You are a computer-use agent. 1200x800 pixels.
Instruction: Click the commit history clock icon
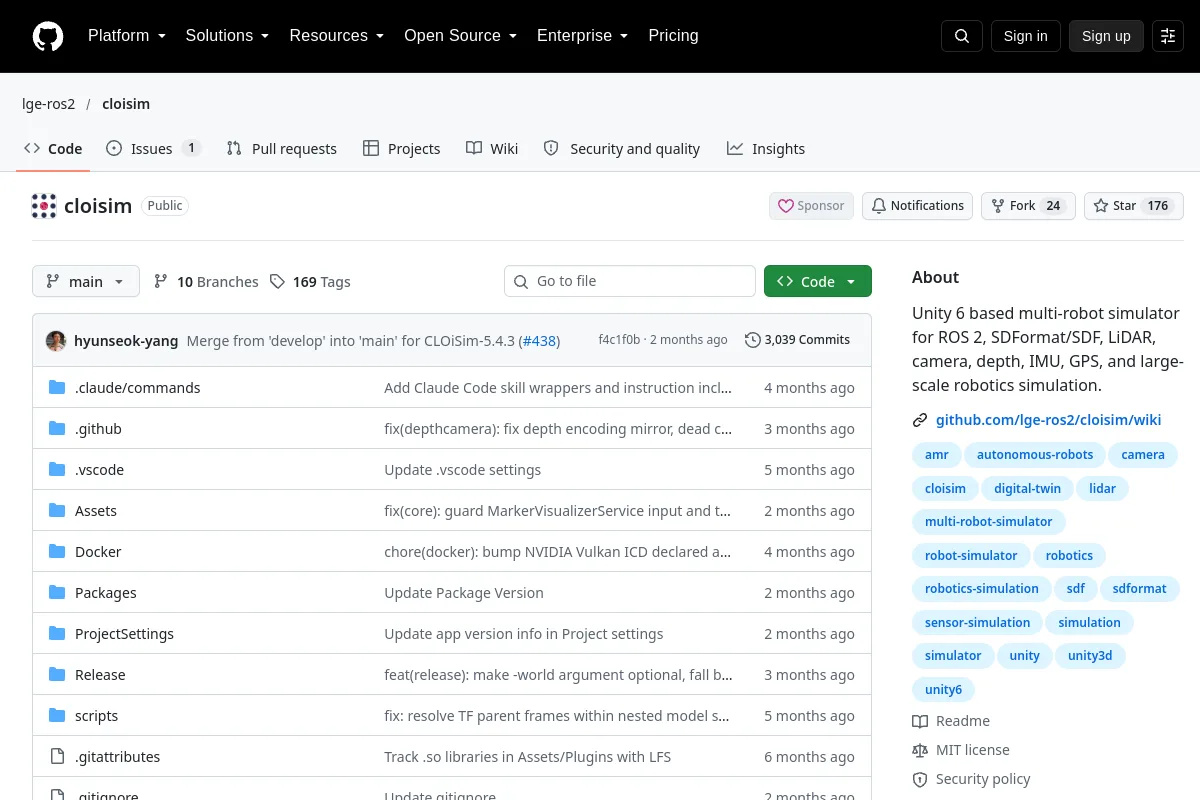(x=753, y=340)
